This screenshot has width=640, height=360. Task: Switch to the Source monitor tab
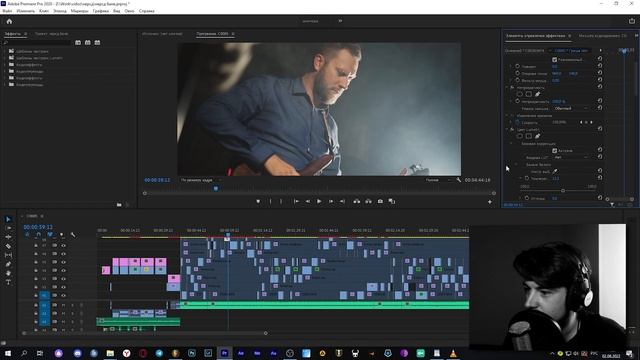click(162, 34)
